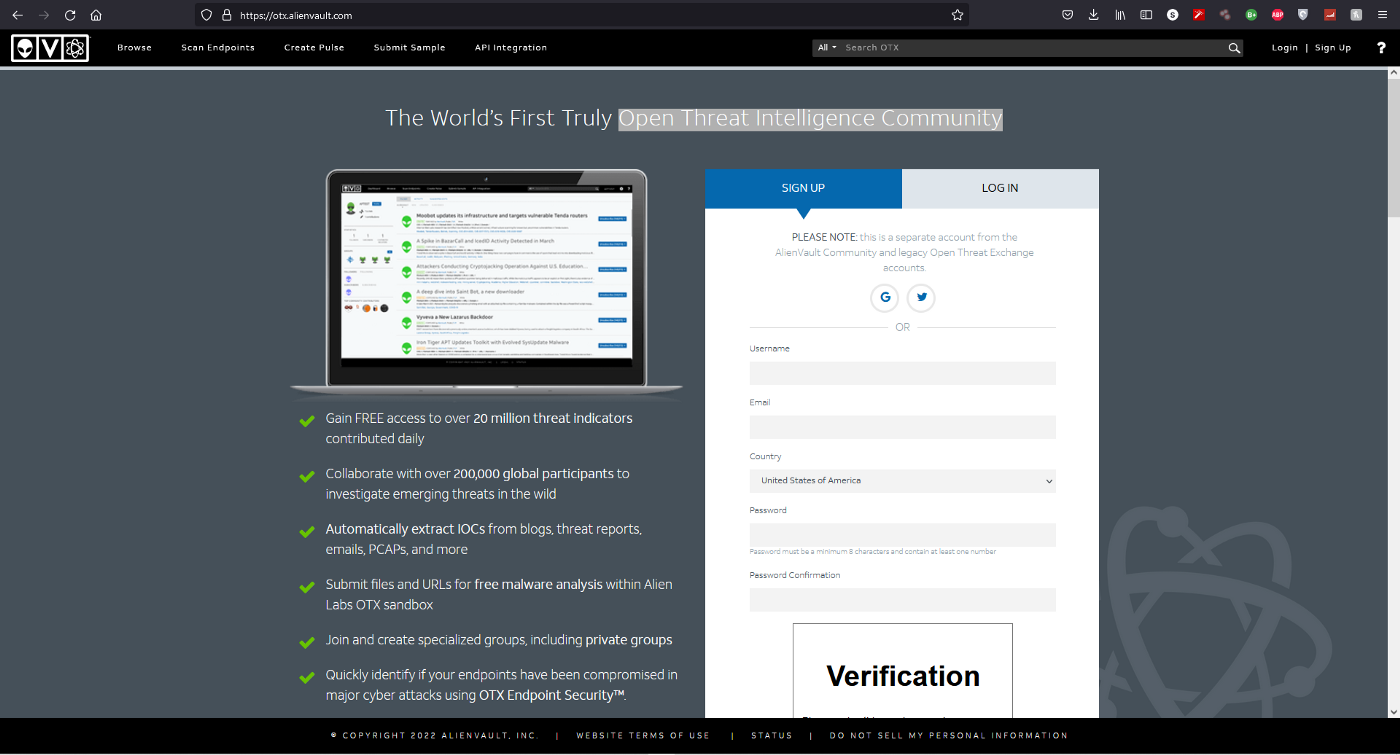This screenshot has height=755, width=1400.
Task: Open Create Pulse in the navigation bar
Action: (x=314, y=48)
